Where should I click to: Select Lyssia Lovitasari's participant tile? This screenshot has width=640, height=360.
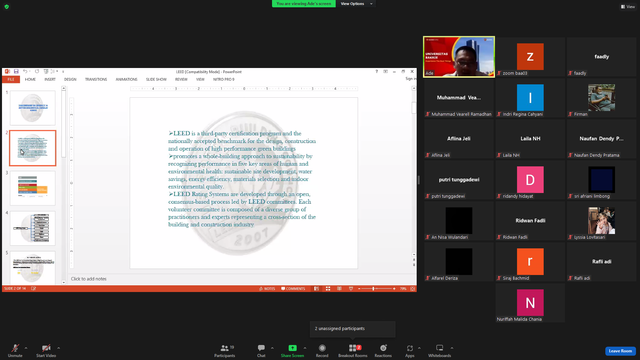pos(601,221)
